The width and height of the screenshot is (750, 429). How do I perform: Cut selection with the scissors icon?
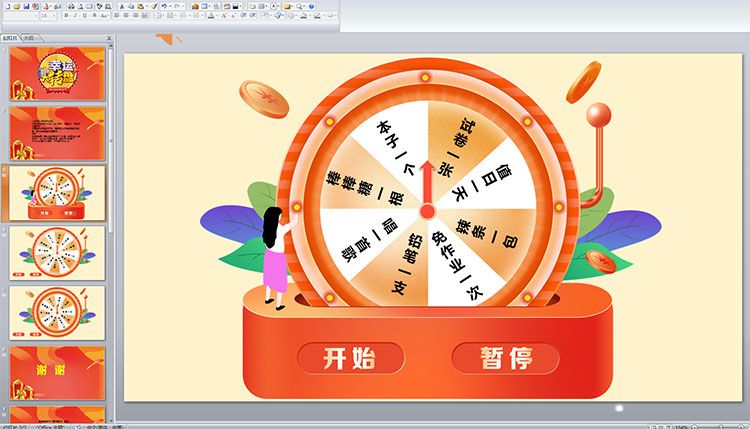point(121,6)
